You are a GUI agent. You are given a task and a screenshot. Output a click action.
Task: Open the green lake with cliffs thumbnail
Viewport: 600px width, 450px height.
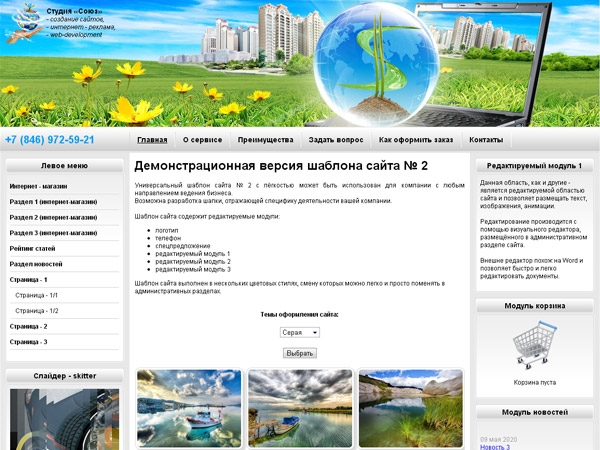[x=411, y=408]
